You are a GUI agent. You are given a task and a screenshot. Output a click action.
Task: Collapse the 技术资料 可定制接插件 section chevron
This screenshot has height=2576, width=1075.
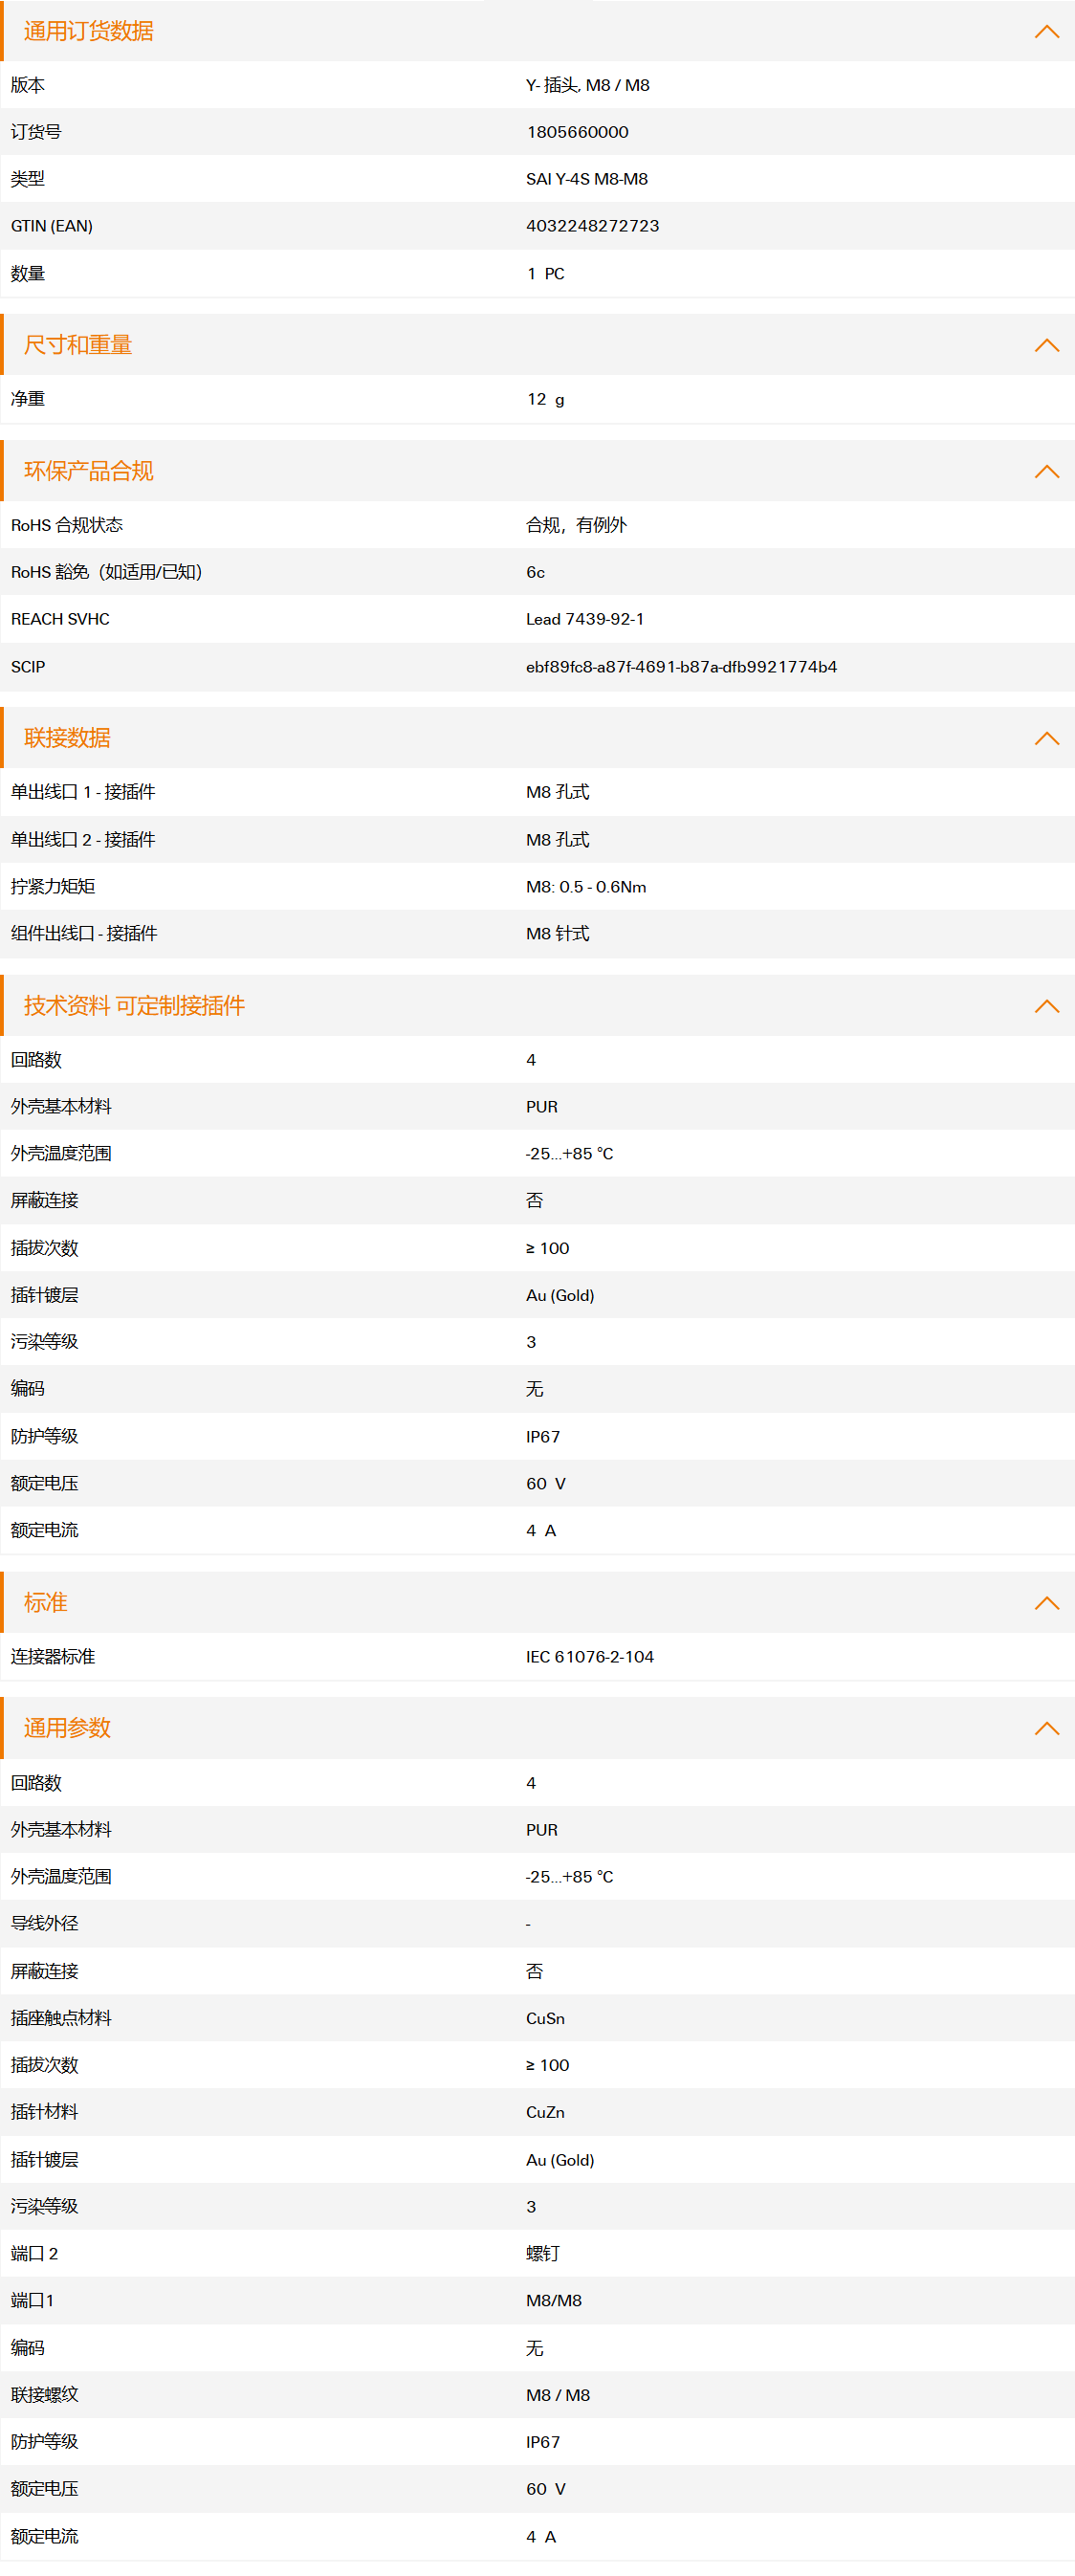coord(1046,1006)
